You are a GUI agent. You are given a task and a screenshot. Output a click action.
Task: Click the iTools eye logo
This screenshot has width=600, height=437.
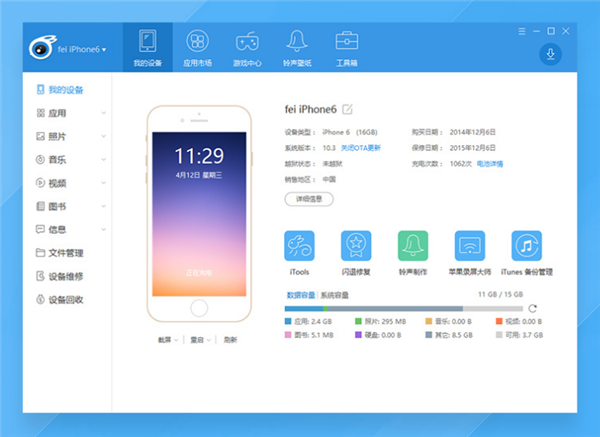coord(42,47)
